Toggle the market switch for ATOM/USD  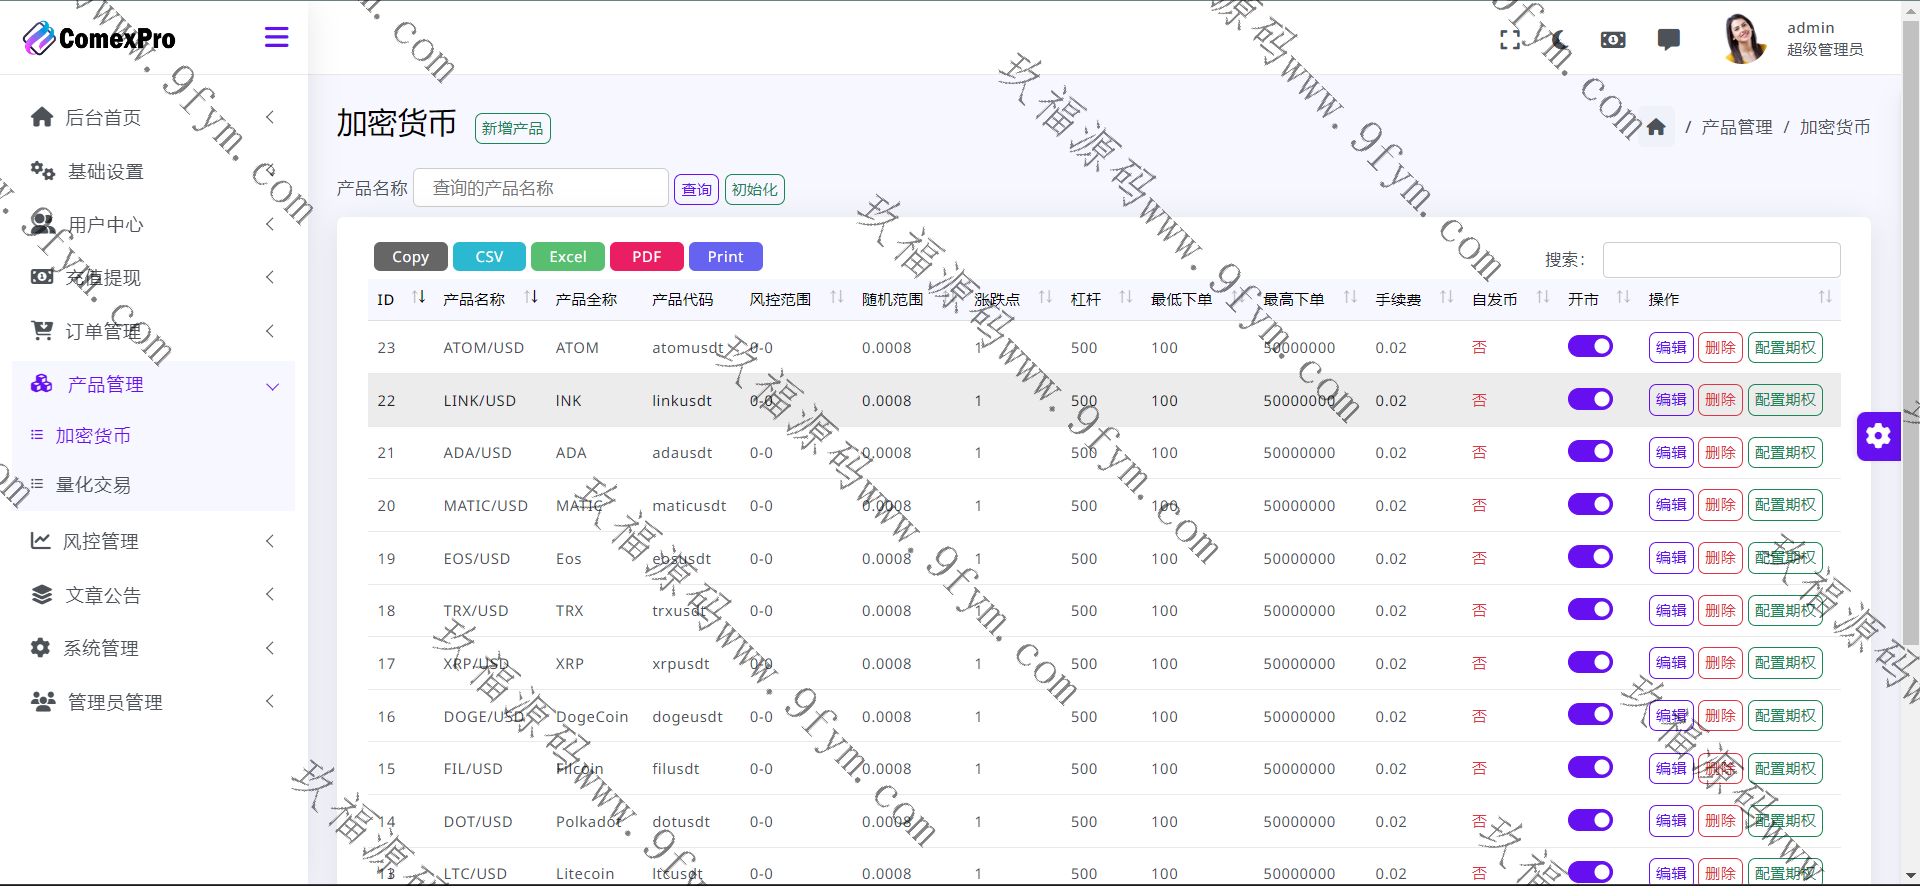[x=1590, y=346]
